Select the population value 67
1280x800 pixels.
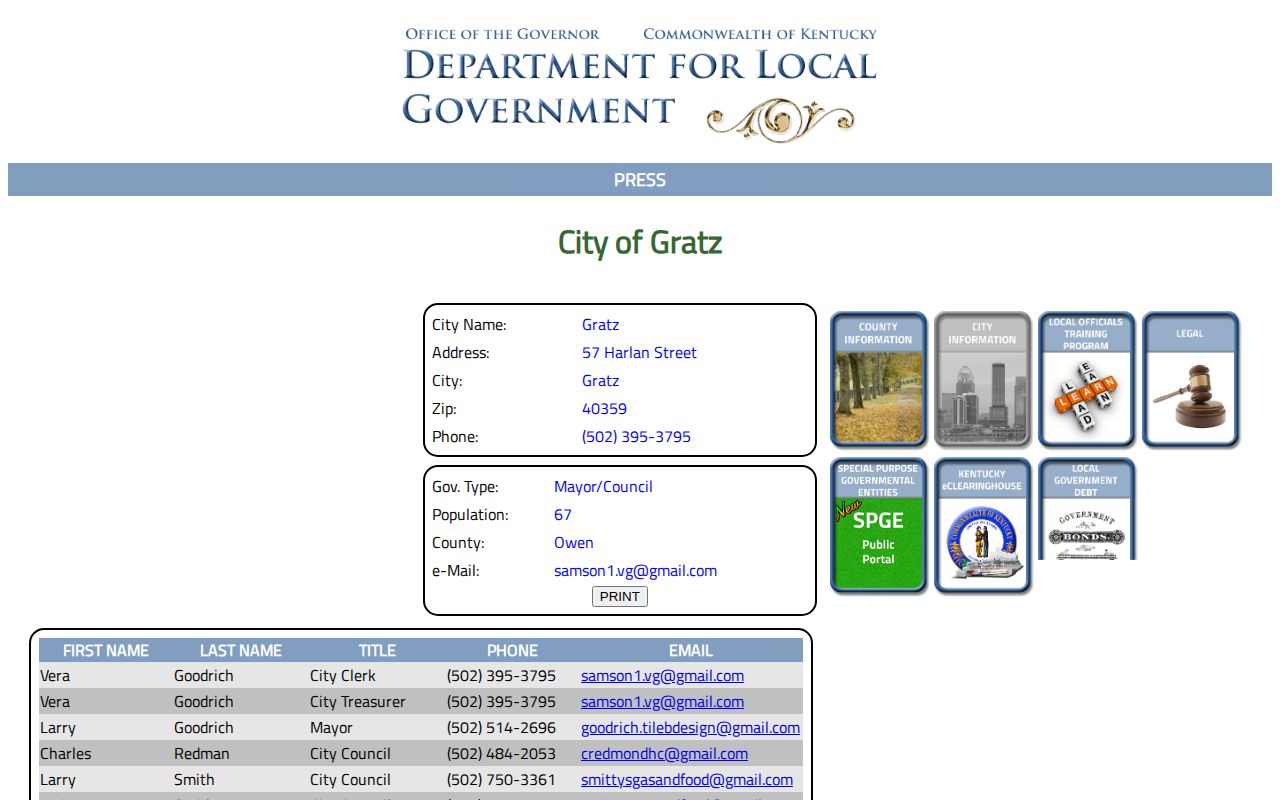(563, 515)
